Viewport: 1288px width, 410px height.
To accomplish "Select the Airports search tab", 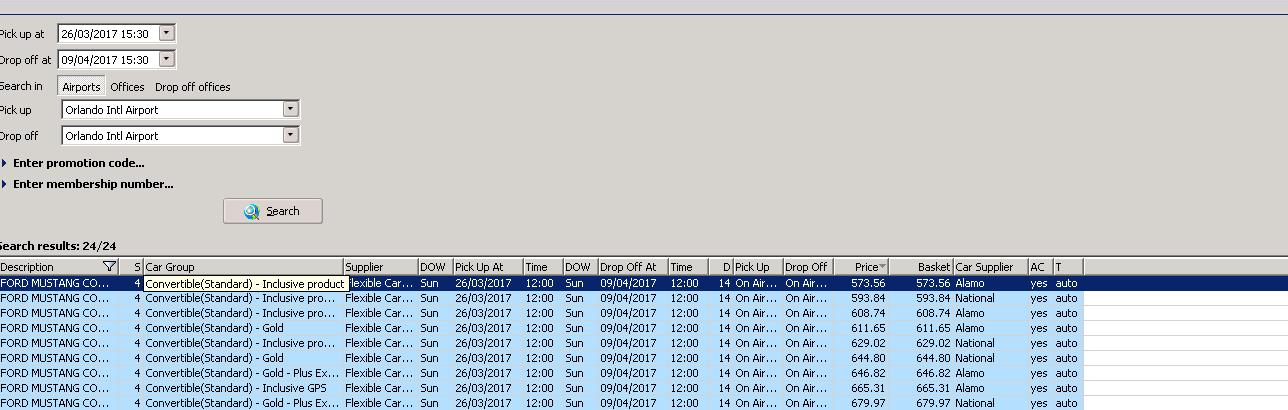I will [x=82, y=87].
